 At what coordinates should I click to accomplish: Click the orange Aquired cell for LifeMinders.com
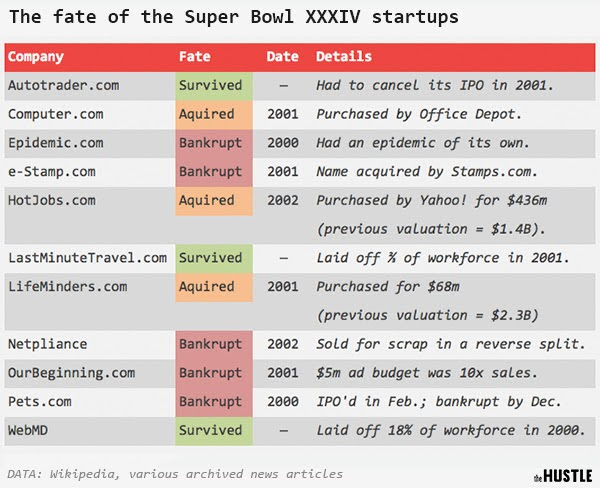click(x=210, y=287)
